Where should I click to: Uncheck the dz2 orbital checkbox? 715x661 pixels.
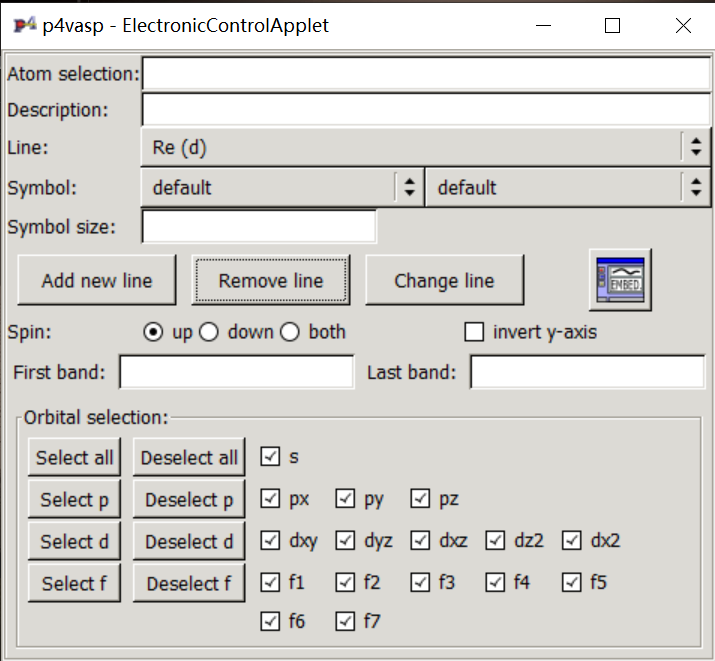click(496, 541)
